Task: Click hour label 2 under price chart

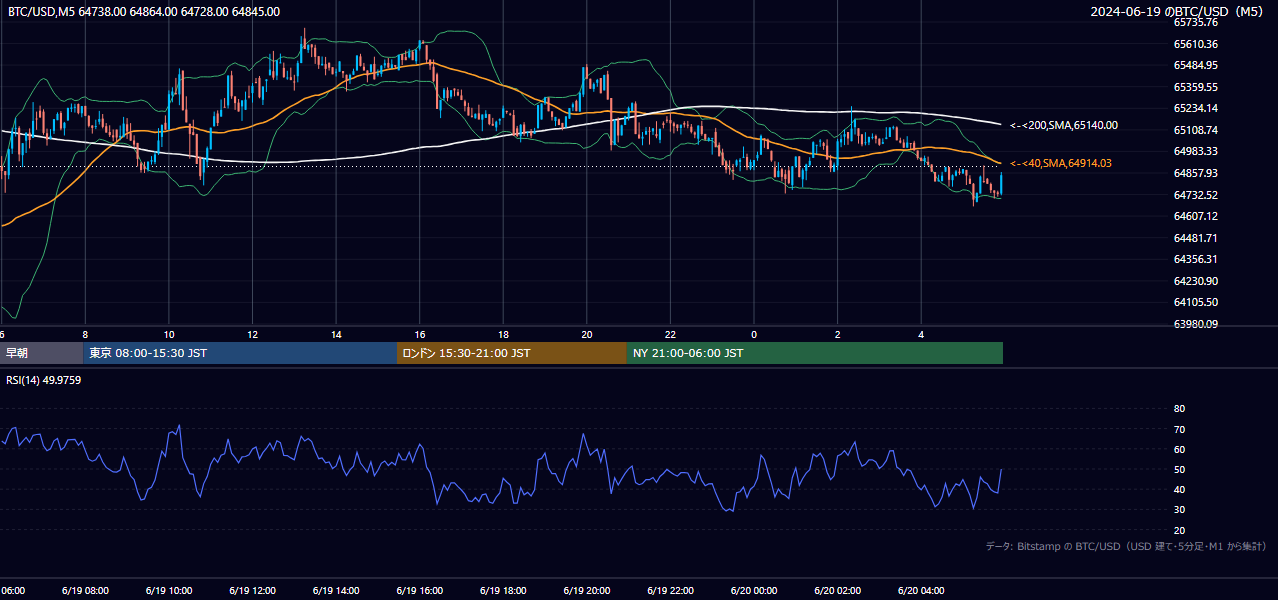Action: pyautogui.click(x=838, y=334)
